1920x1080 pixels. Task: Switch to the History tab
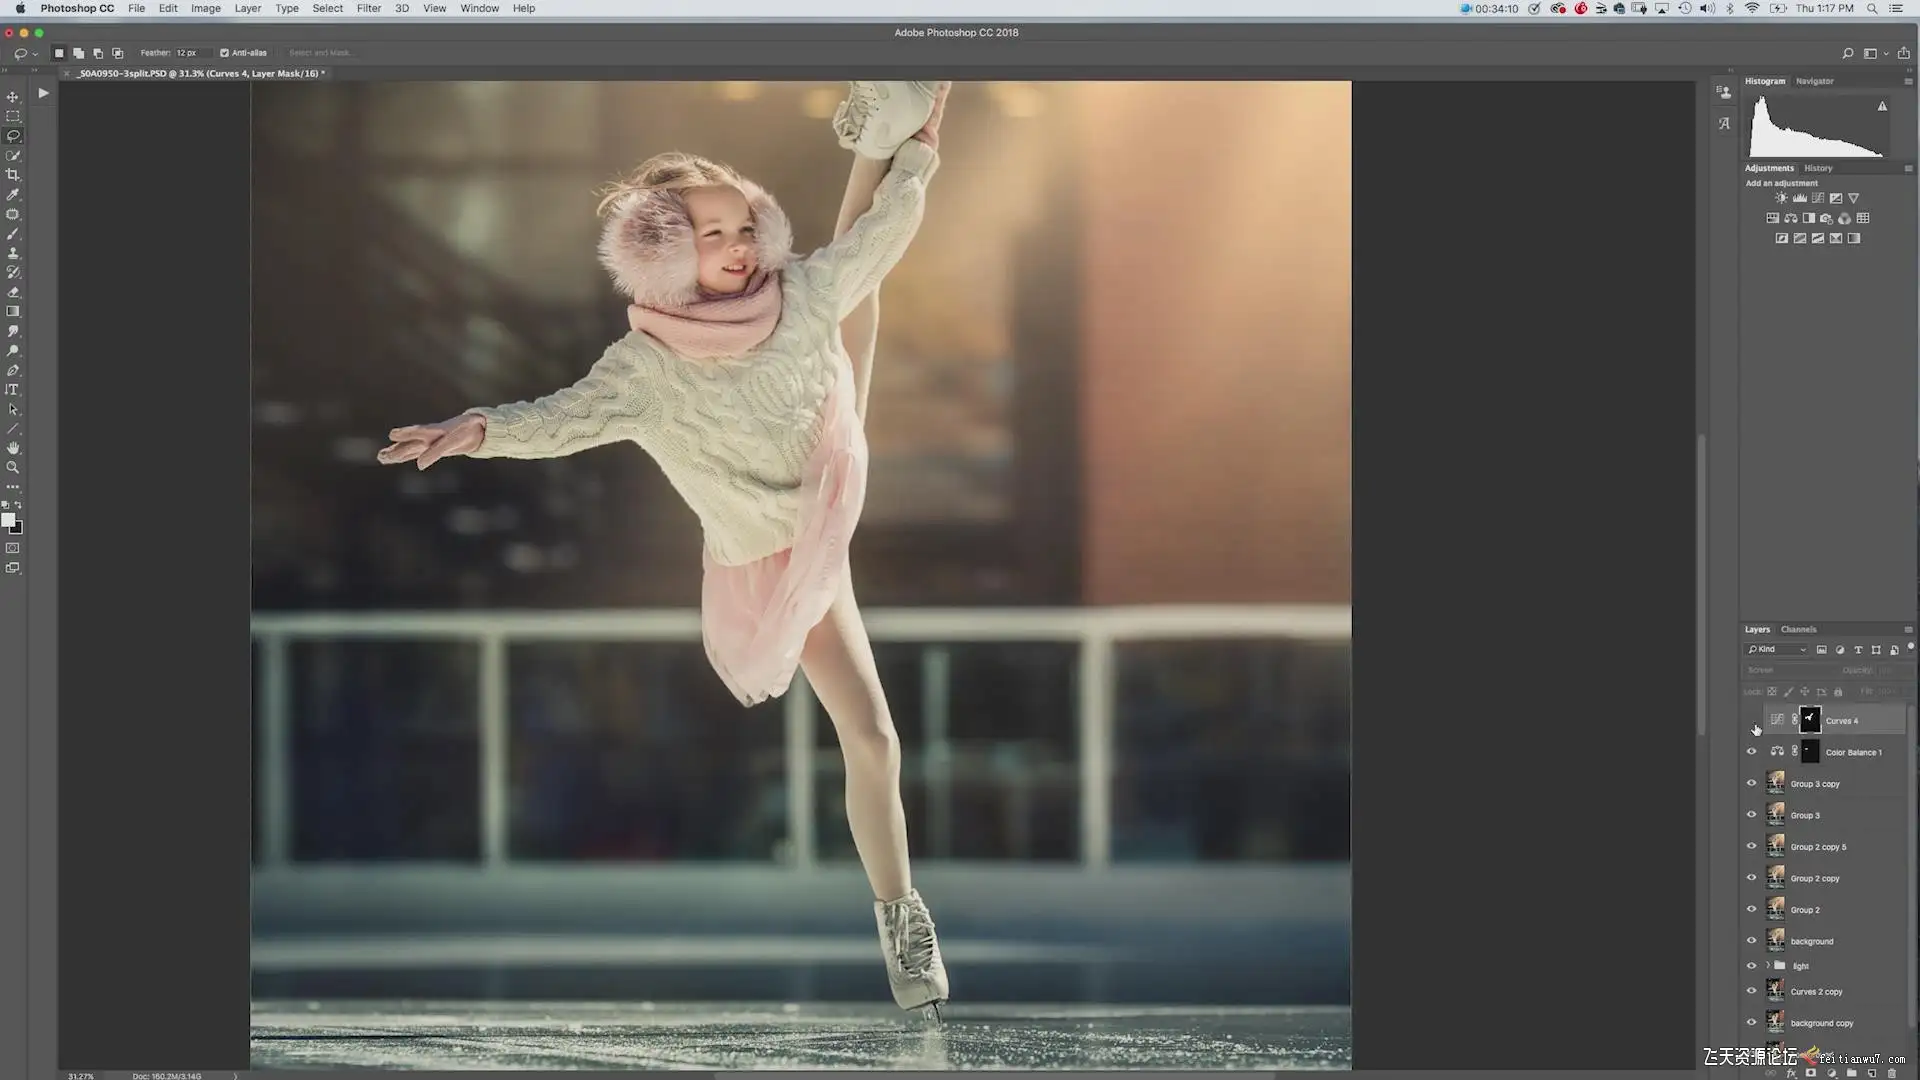pyautogui.click(x=1818, y=168)
